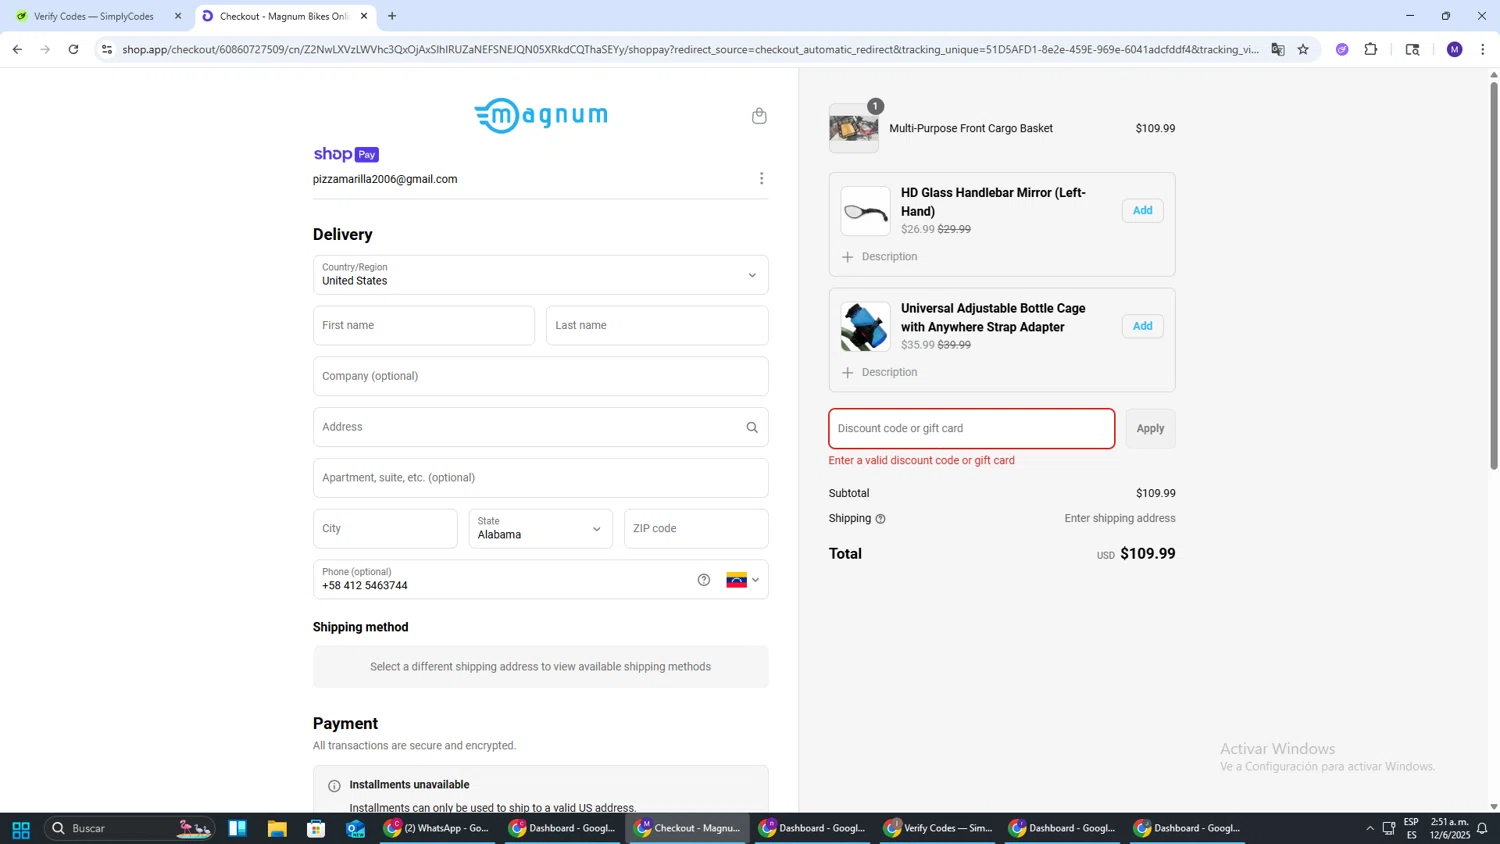
Task: Click the Bottle Cage product thumbnail
Action: point(865,327)
